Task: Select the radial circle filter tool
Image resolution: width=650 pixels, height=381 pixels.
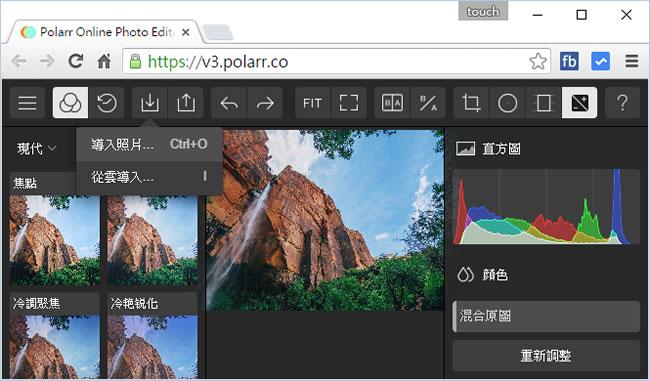Action: [507, 103]
